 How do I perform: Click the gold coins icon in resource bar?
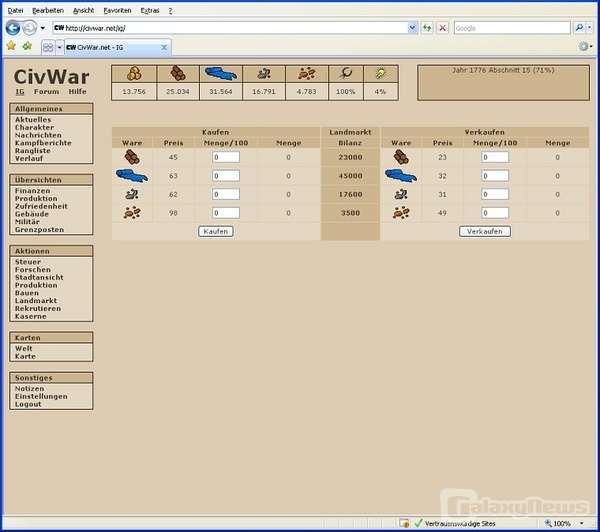(133, 73)
